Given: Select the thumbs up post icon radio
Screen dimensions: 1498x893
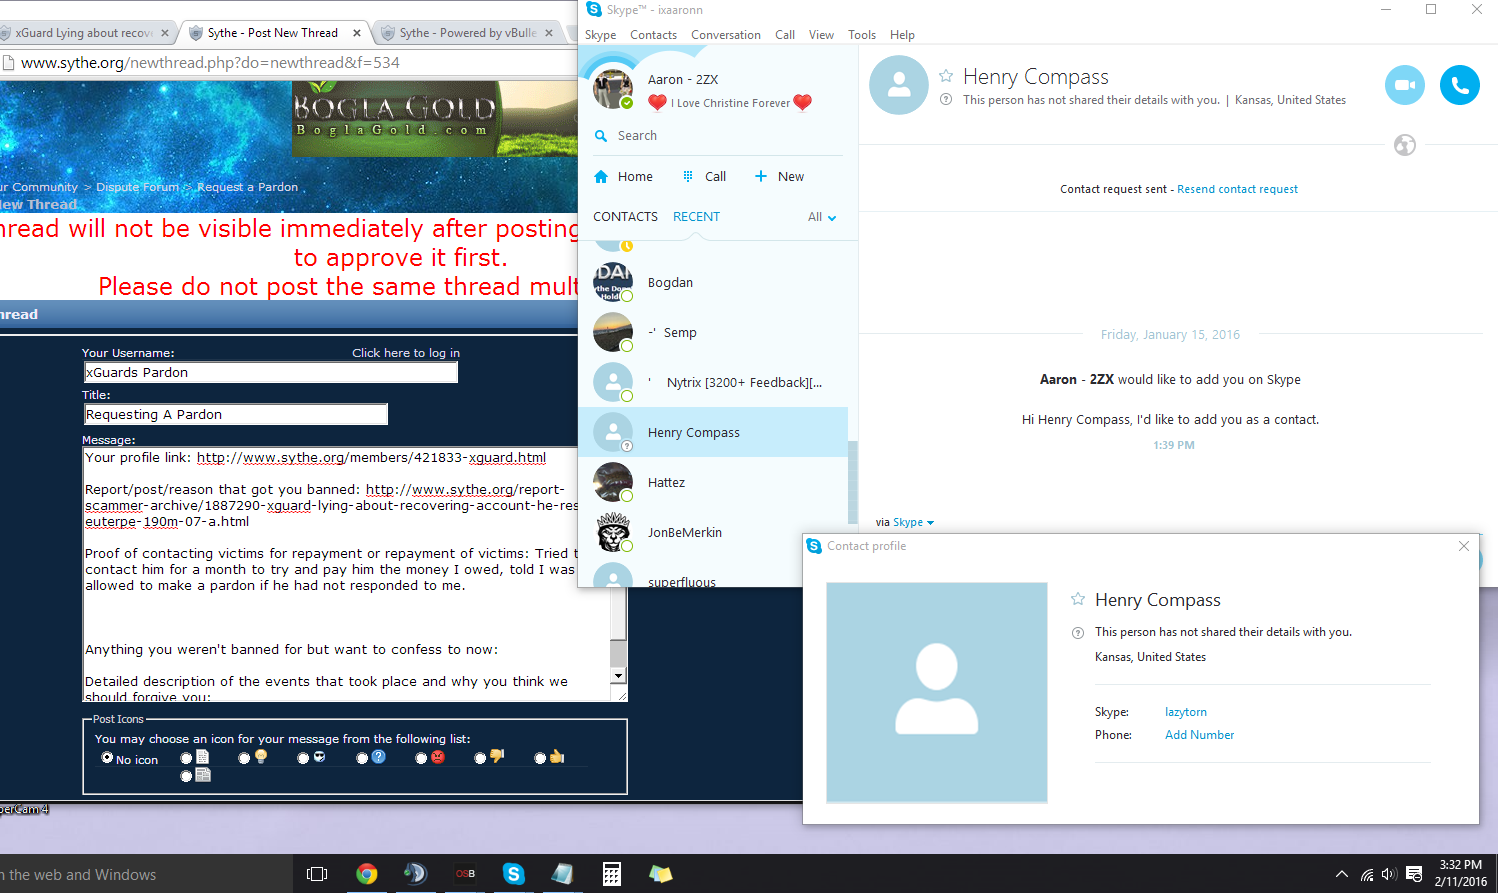Looking at the screenshot, I should coord(540,758).
